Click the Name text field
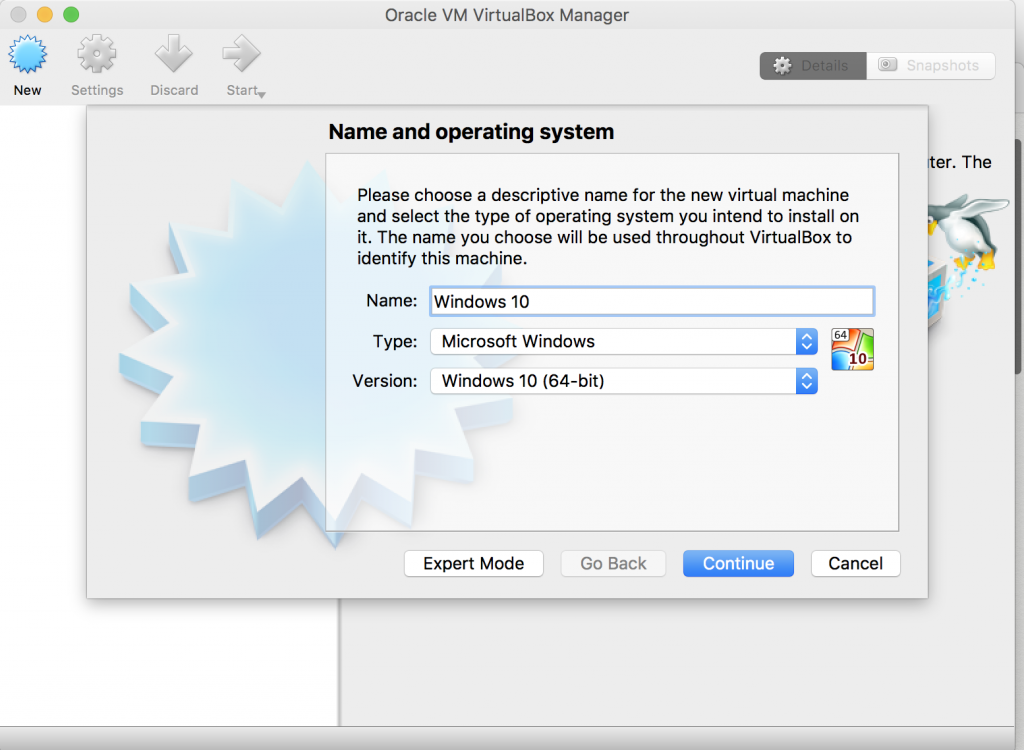Screen dimensions: 1024x750 (x=652, y=301)
